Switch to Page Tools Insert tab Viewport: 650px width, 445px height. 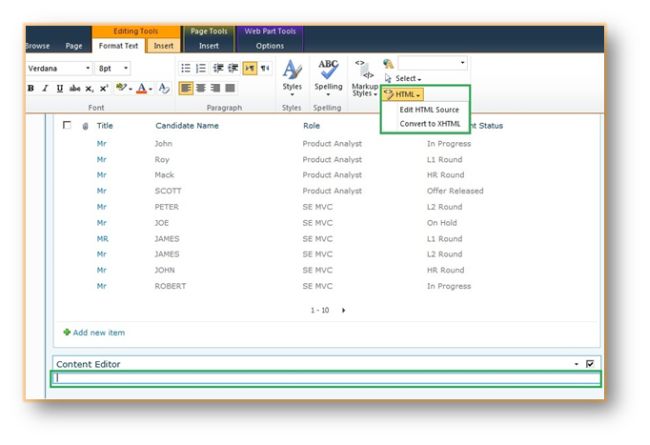(x=209, y=46)
